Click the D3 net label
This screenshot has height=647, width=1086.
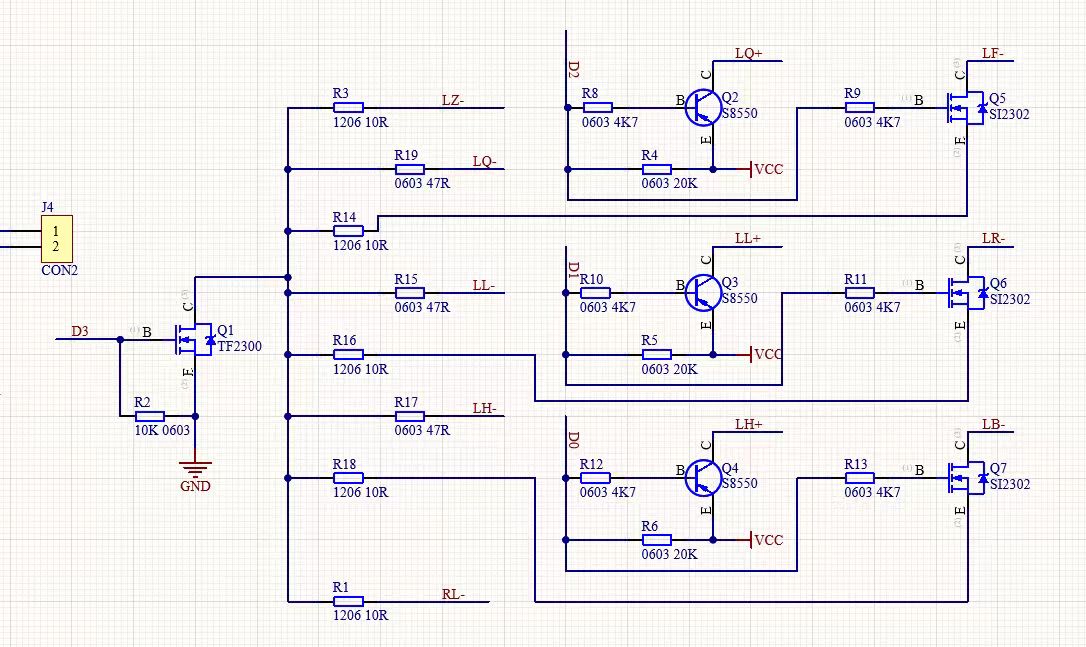[79, 330]
